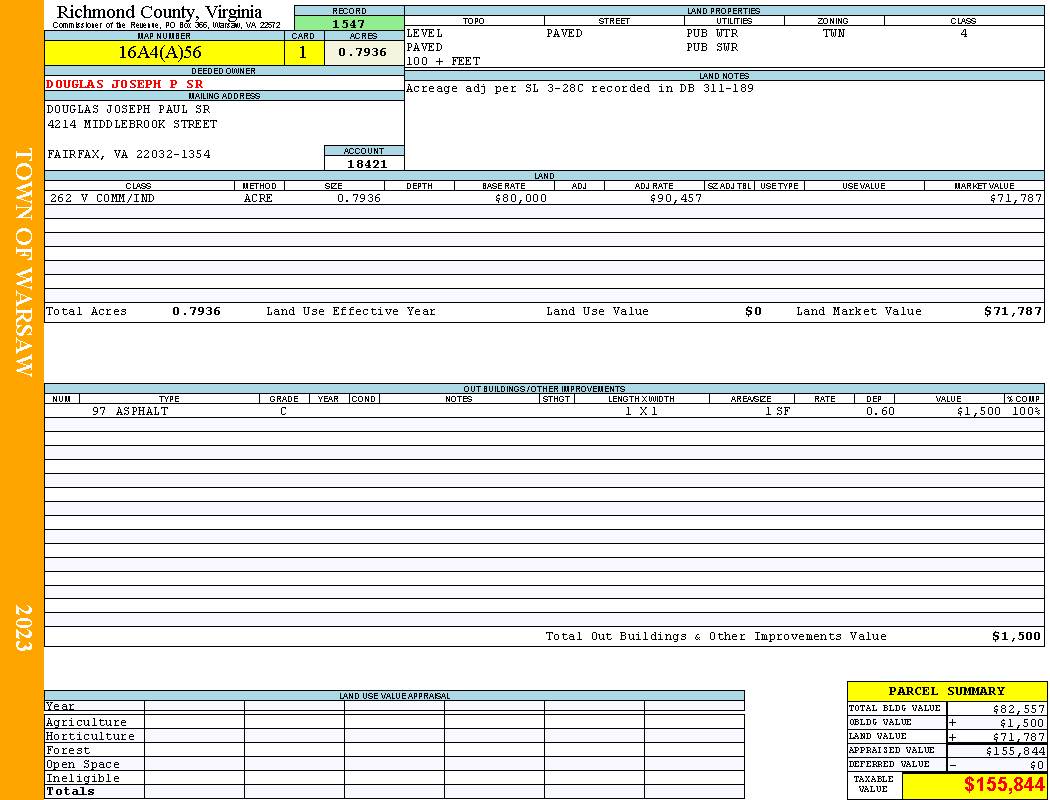Click the Agriculture row label

click(86, 722)
